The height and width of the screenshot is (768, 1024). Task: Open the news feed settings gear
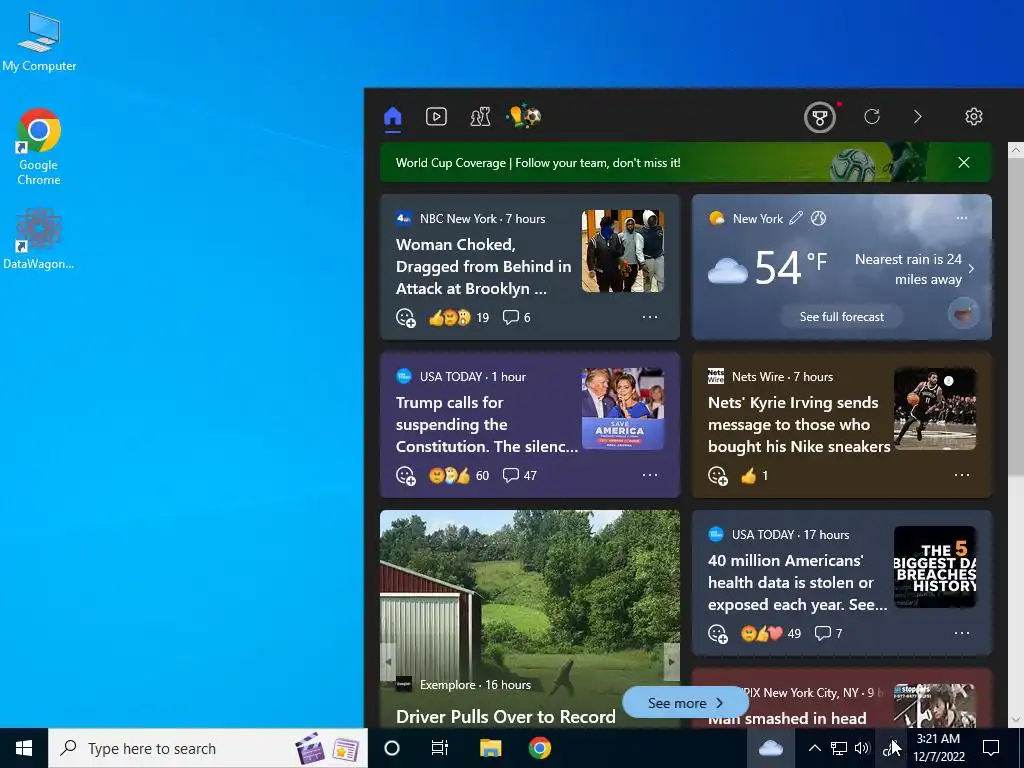974,117
